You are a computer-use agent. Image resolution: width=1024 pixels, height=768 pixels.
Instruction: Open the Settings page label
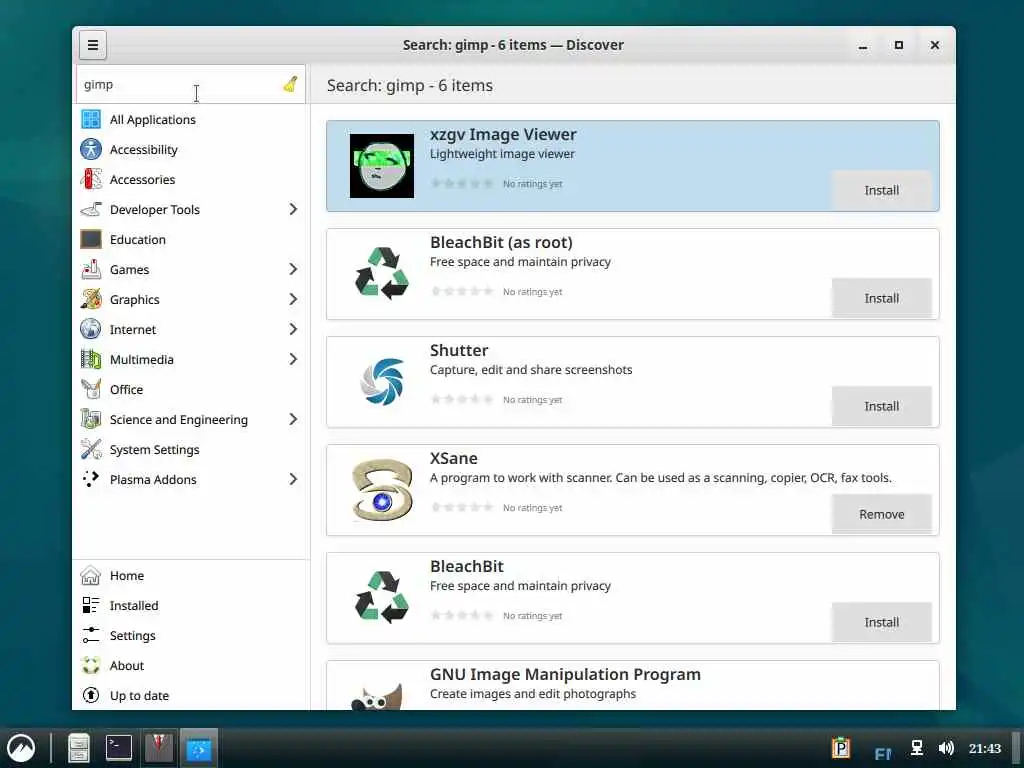133,635
